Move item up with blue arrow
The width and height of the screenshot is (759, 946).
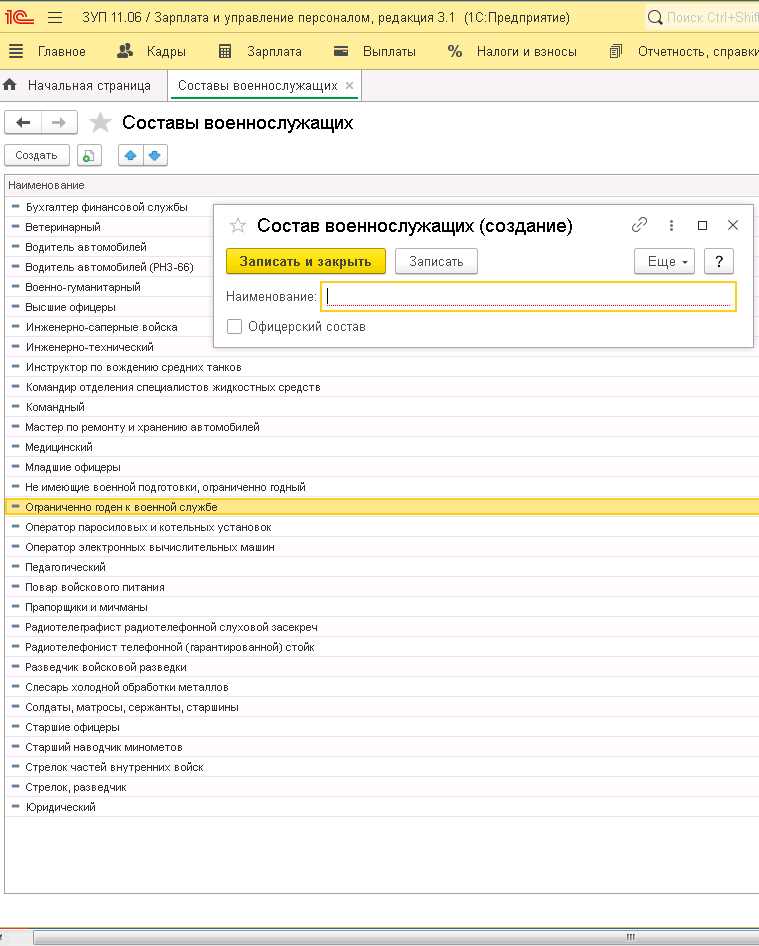130,156
